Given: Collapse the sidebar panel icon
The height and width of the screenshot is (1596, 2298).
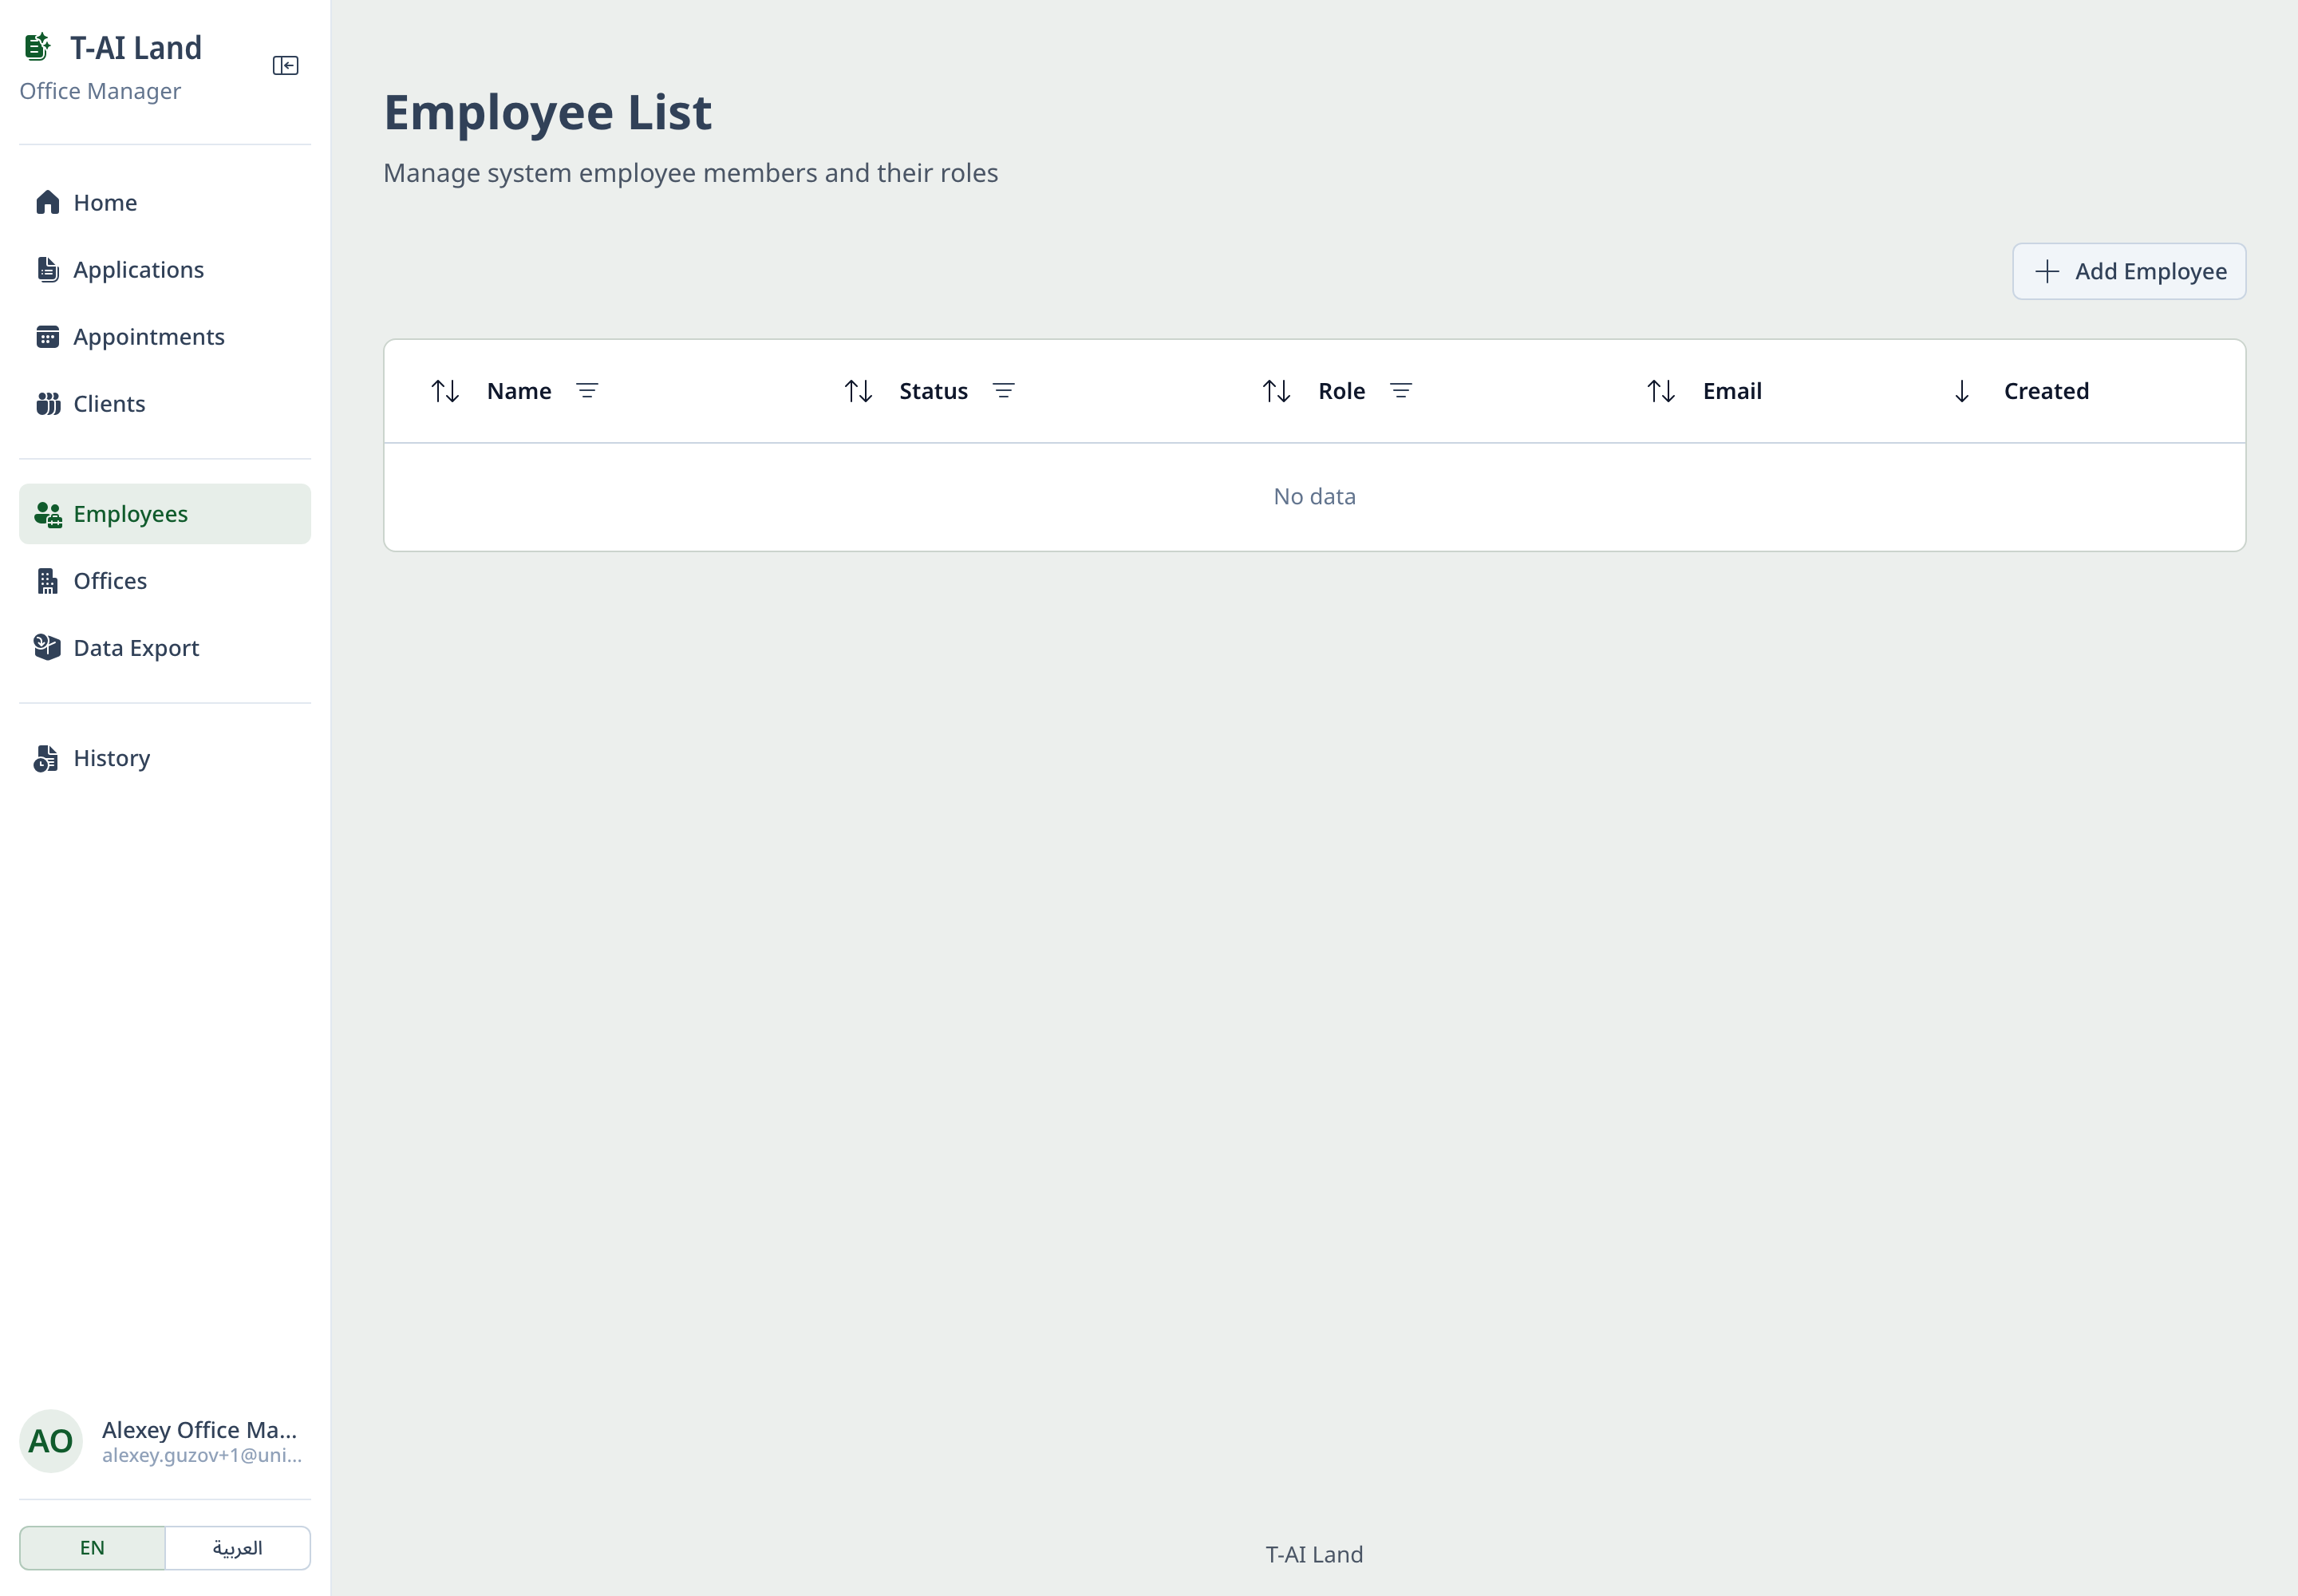Looking at the screenshot, I should tap(285, 66).
